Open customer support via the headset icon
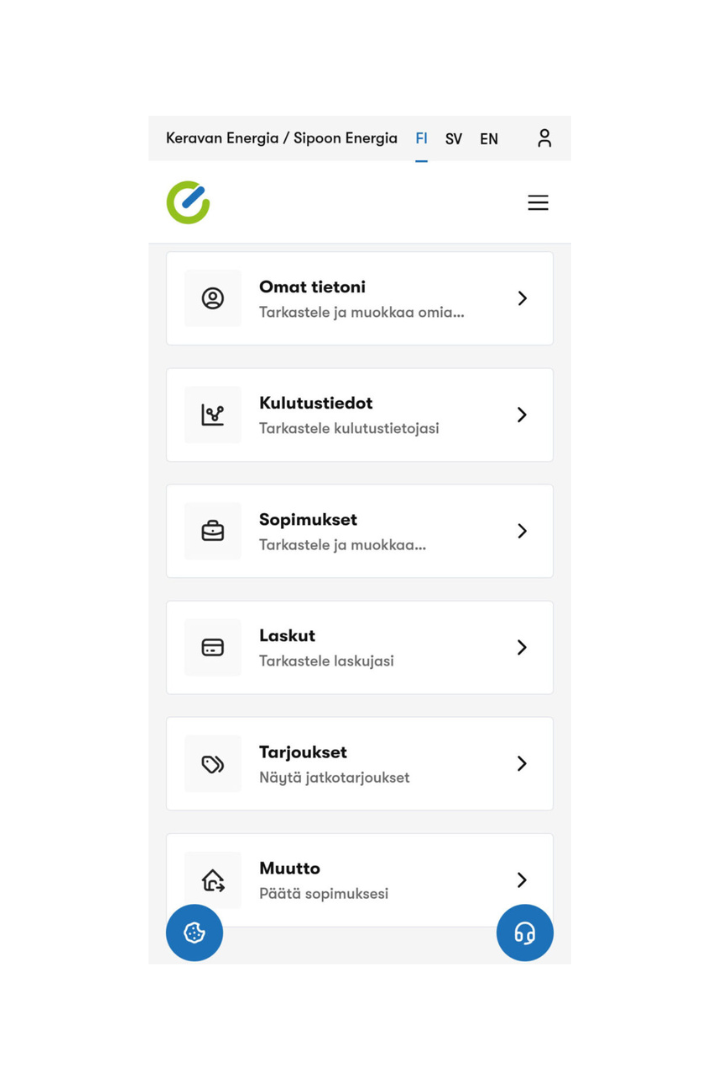 pyautogui.click(x=525, y=933)
